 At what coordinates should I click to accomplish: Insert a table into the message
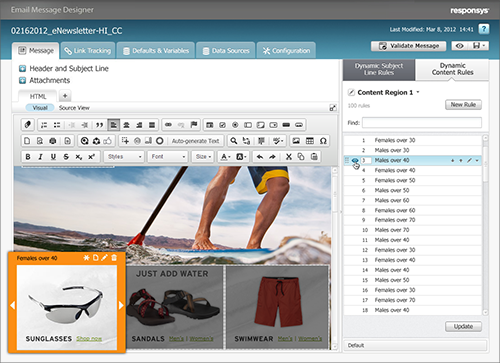tap(310, 141)
